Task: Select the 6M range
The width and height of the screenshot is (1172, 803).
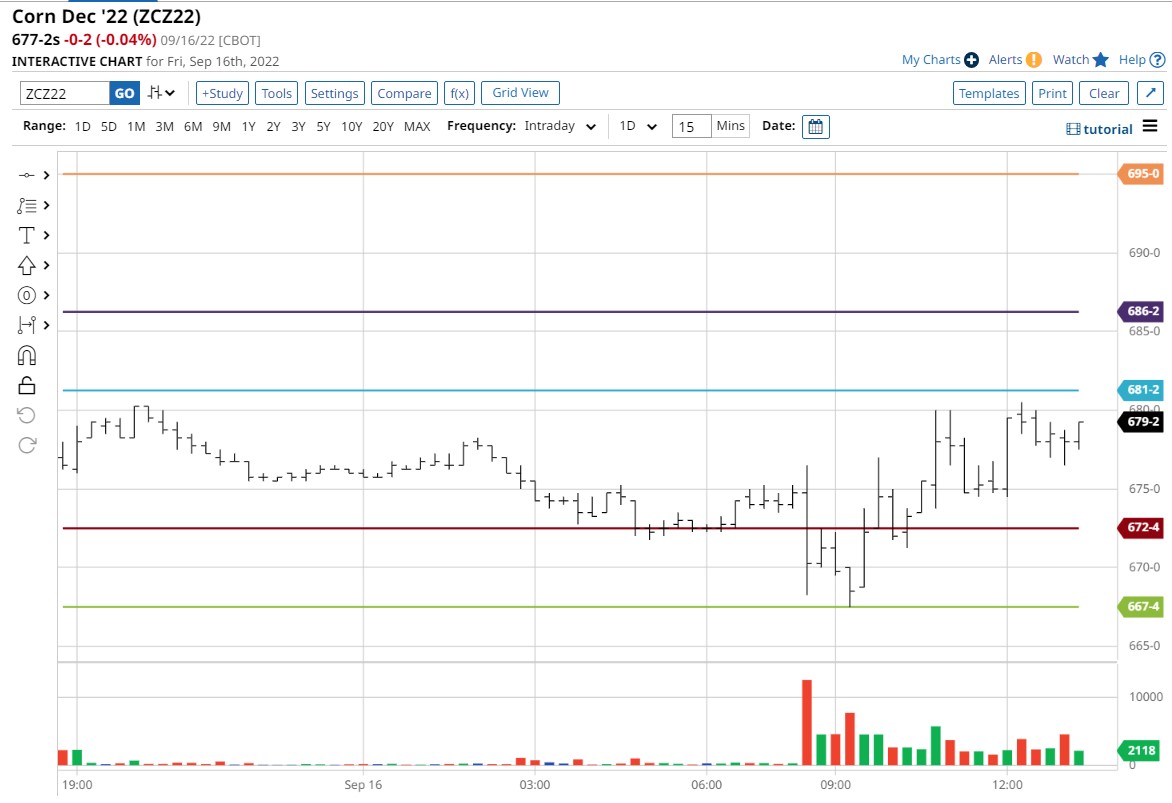Action: pyautogui.click(x=193, y=126)
